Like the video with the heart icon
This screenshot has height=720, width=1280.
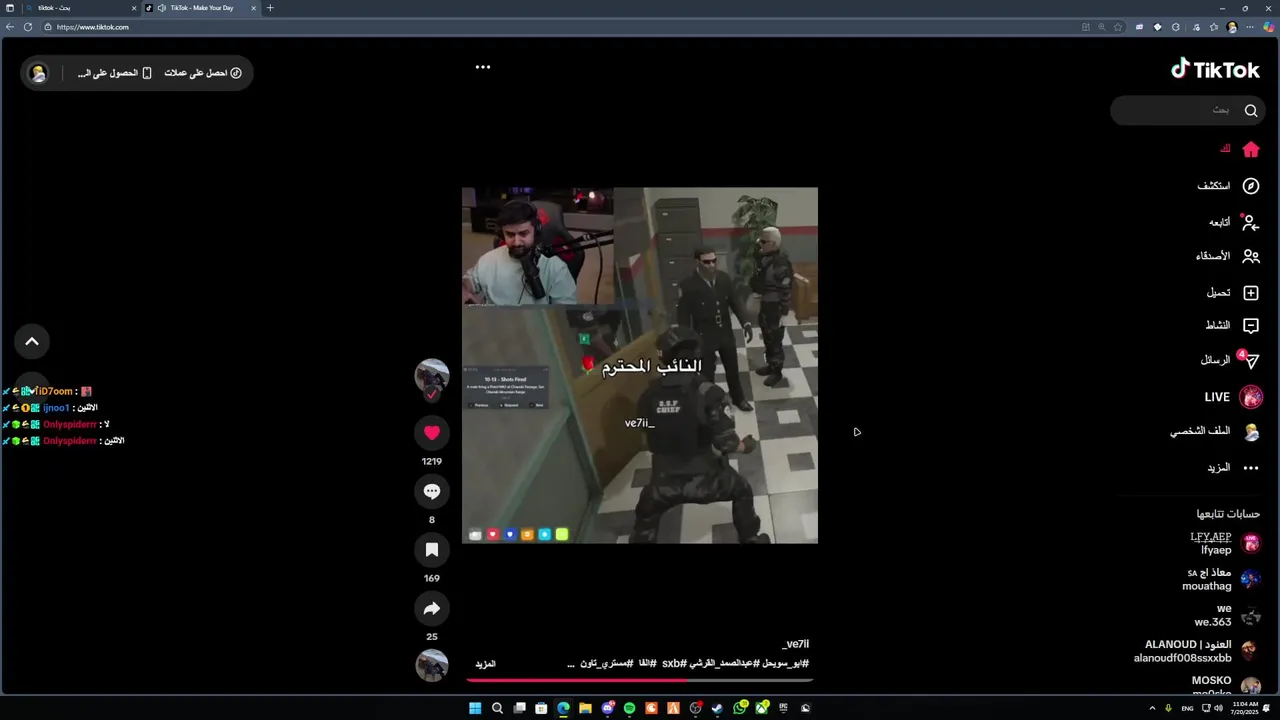432,433
